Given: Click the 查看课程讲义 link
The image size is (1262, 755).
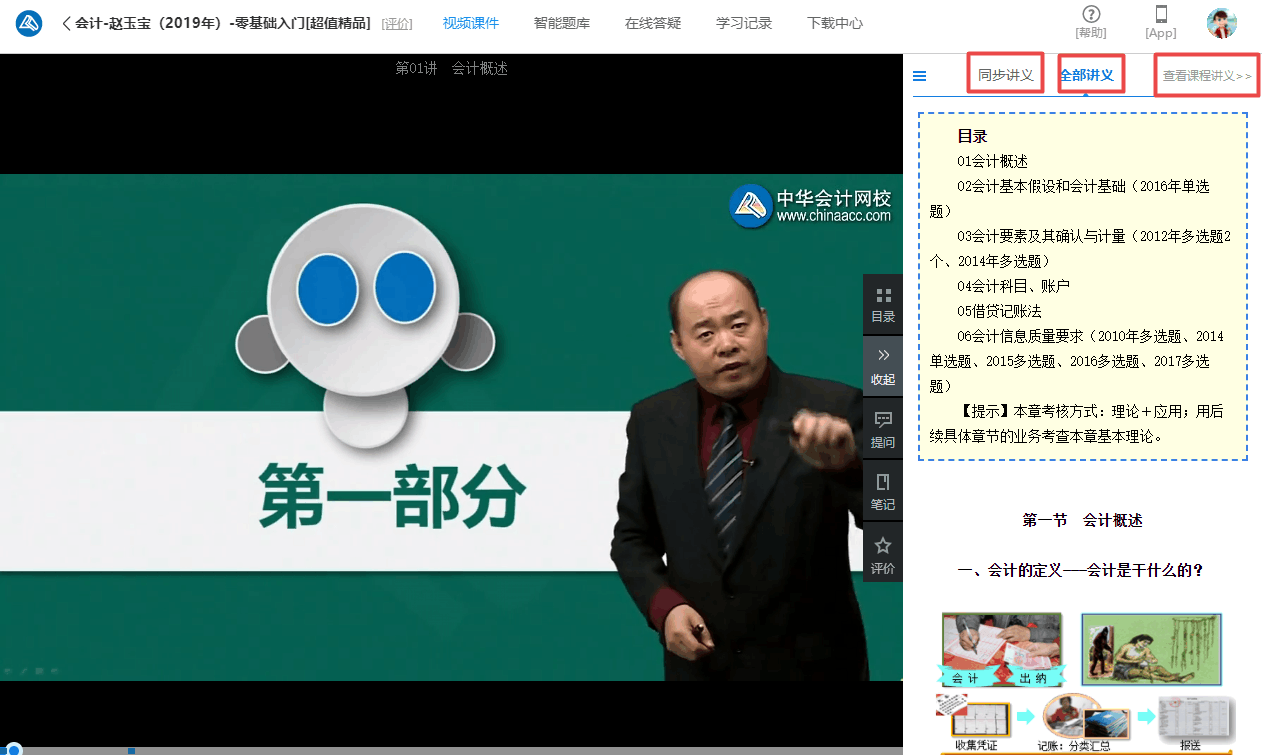Looking at the screenshot, I should 1206,76.
